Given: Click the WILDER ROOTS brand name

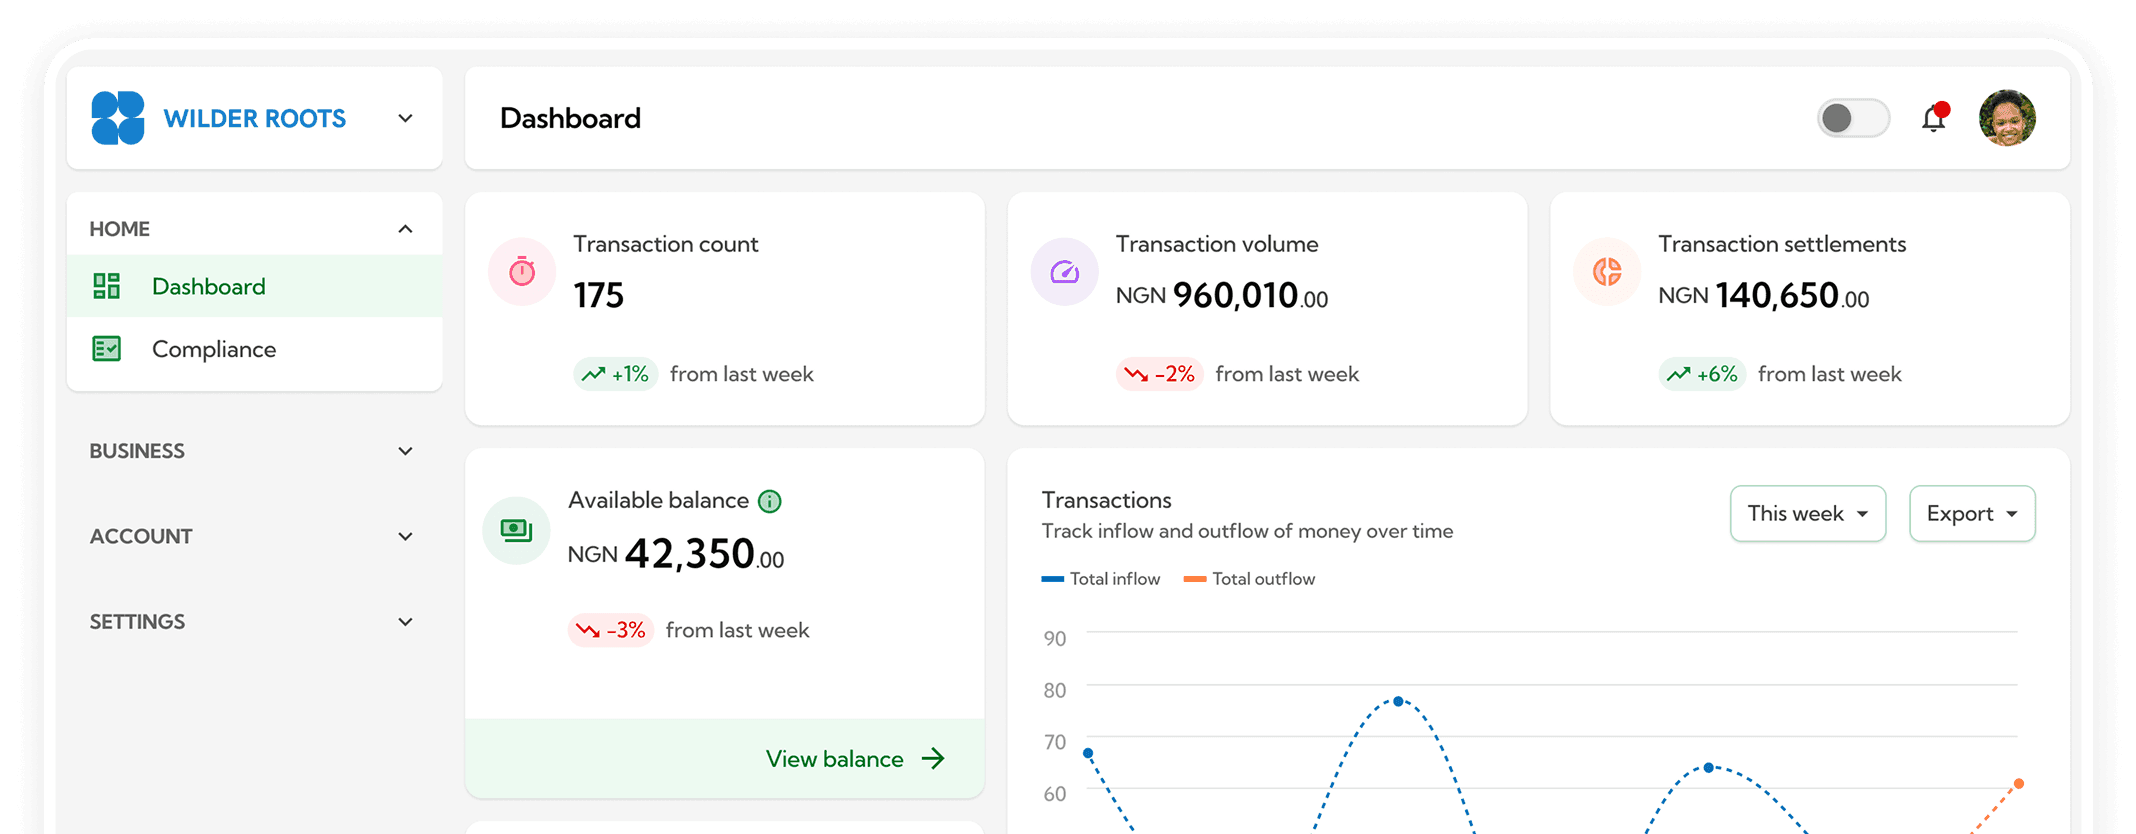Looking at the screenshot, I should [254, 118].
